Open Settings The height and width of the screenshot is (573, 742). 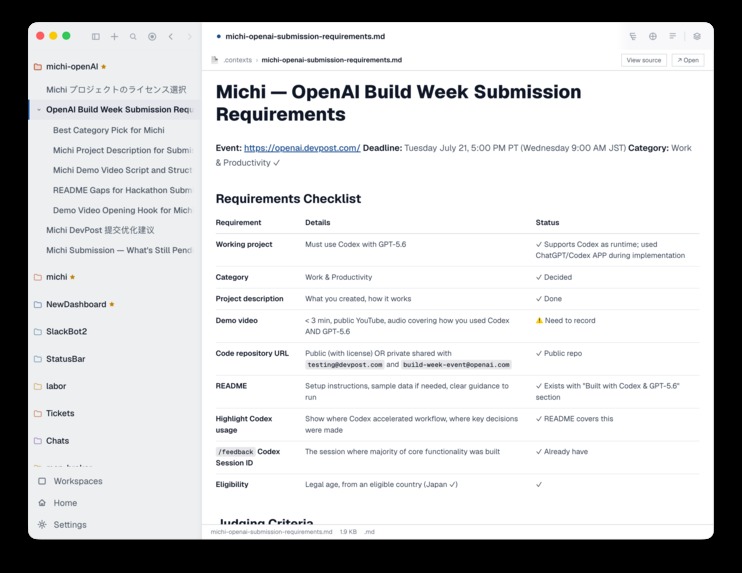pyautogui.click(x=70, y=525)
